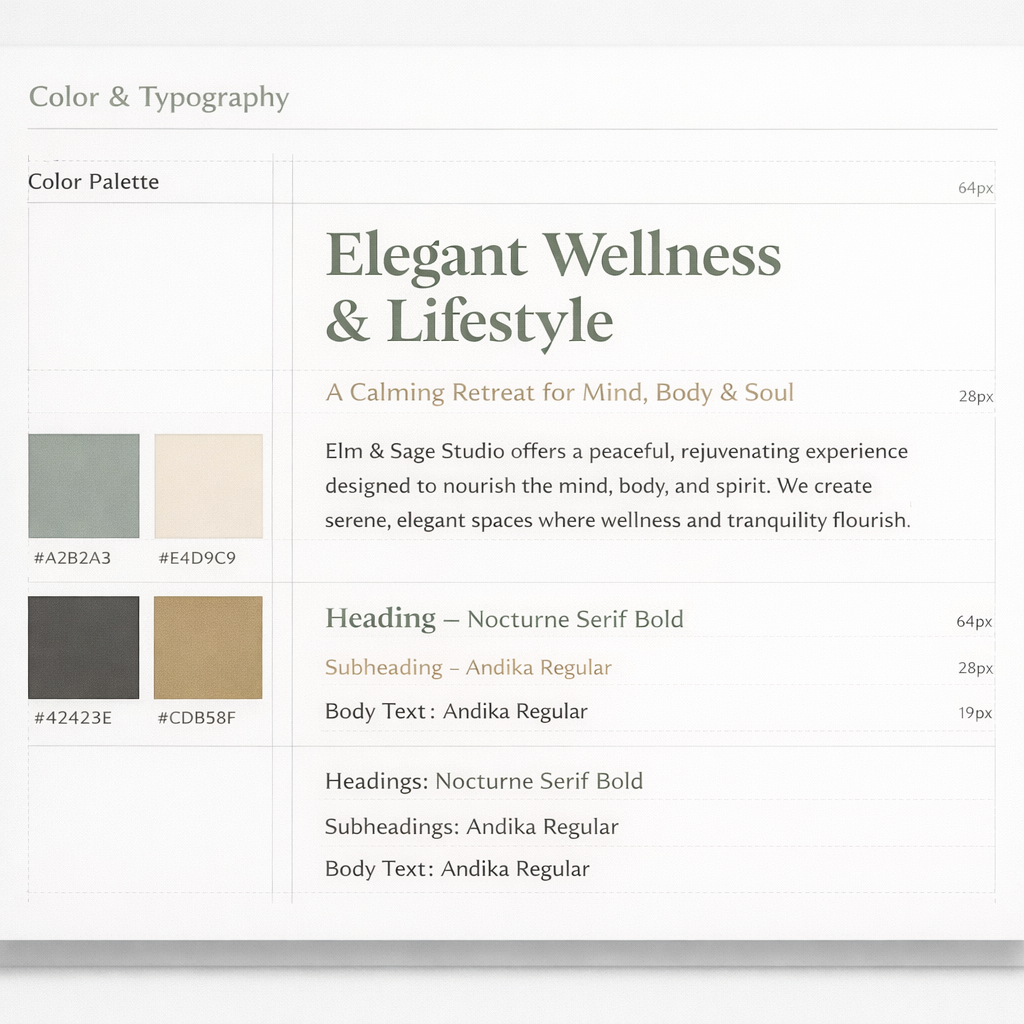Image resolution: width=1024 pixels, height=1024 pixels.
Task: Select the sage green #A2B2A3 swatch
Action: coord(84,486)
